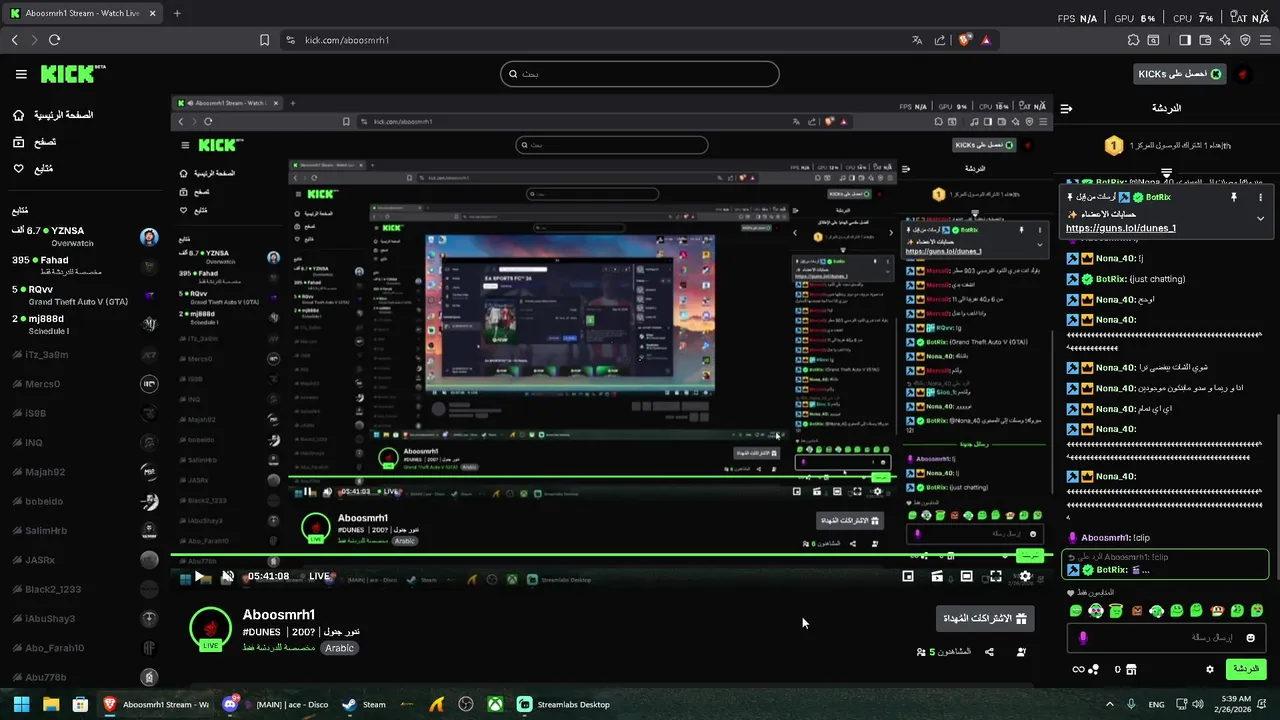Open the Kick sidebar hamburger menu
The image size is (1280, 720).
point(21,74)
